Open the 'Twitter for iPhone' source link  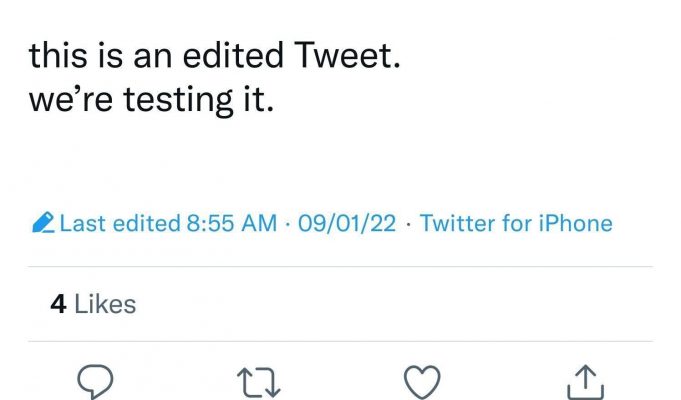[516, 223]
